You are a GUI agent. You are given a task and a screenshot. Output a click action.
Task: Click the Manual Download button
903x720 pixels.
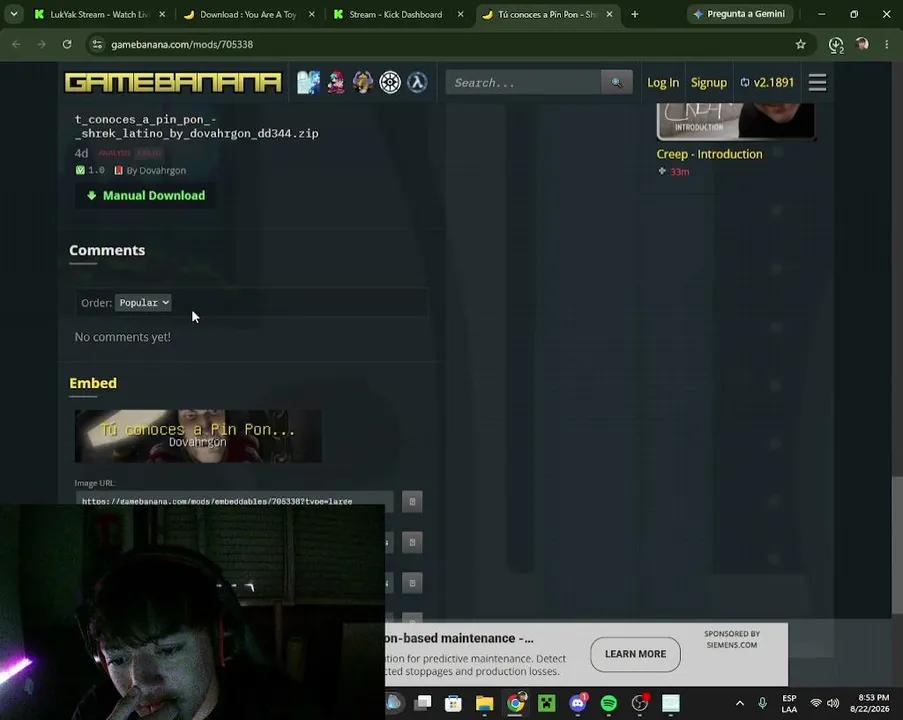[146, 196]
